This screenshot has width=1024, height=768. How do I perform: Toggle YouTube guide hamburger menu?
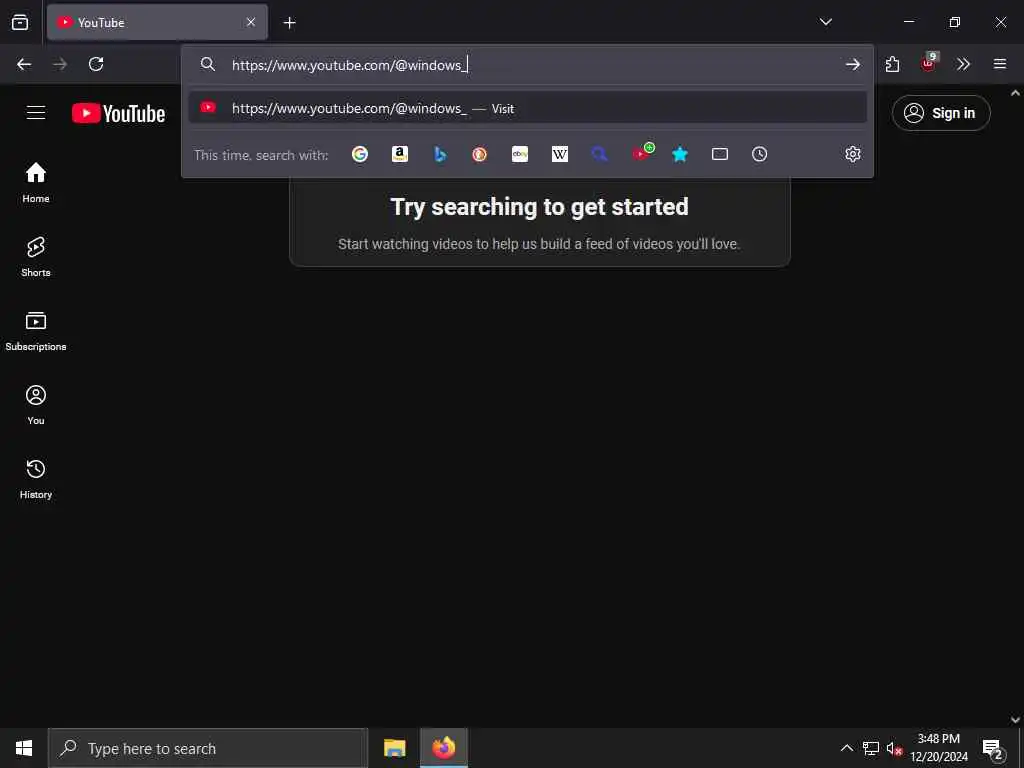click(x=36, y=113)
